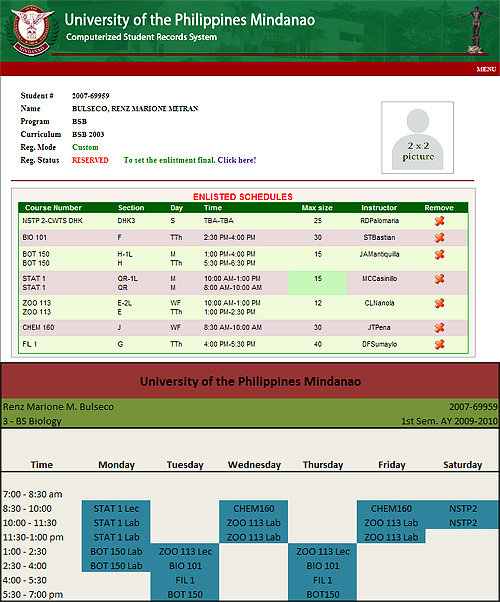Viewport: 500px width, 602px height.
Task: Click the top NSTP2 block at 8:30 on Saturday
Action: click(463, 508)
